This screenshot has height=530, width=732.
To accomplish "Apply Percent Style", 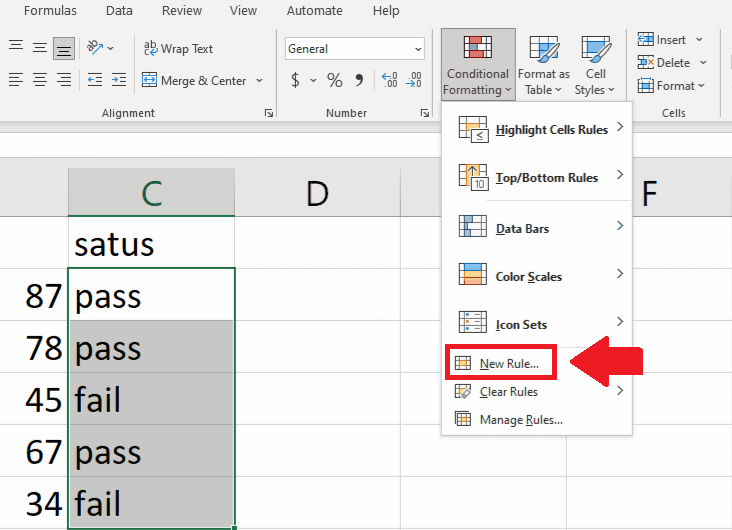I will (x=334, y=80).
